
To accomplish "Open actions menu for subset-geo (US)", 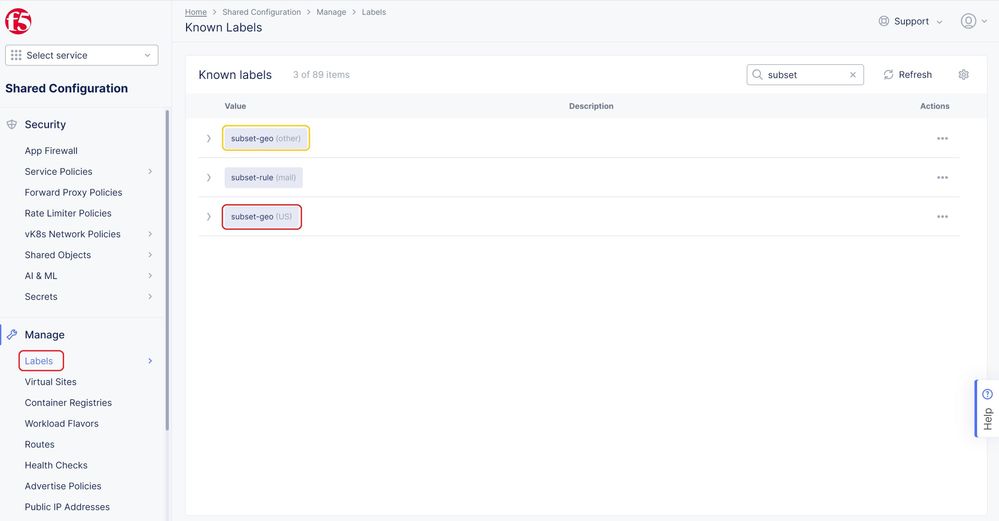I will pos(942,217).
